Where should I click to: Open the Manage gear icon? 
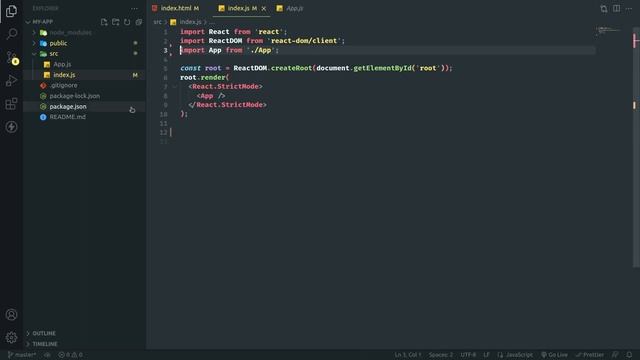[x=11, y=338]
